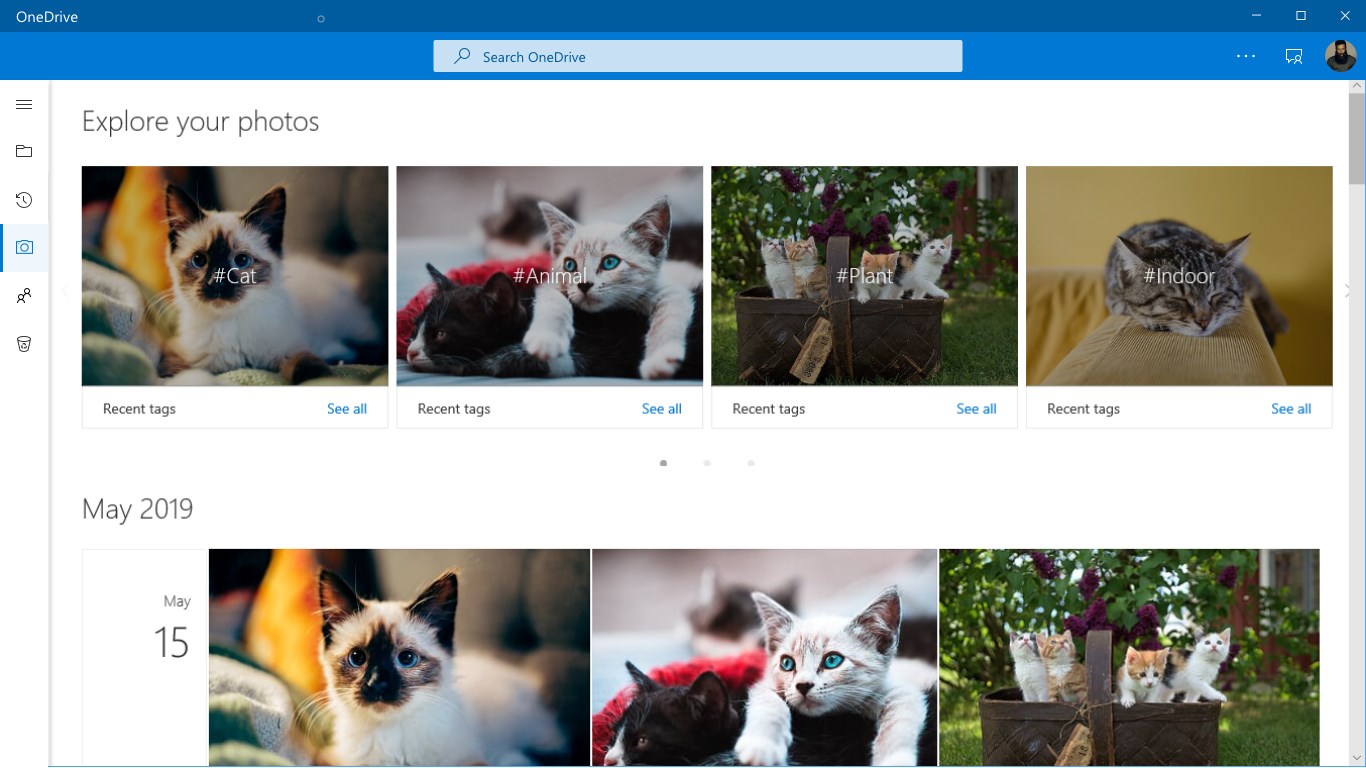Open the Recycle bin icon in the sidebar
This screenshot has height=768, width=1366.
(24, 344)
